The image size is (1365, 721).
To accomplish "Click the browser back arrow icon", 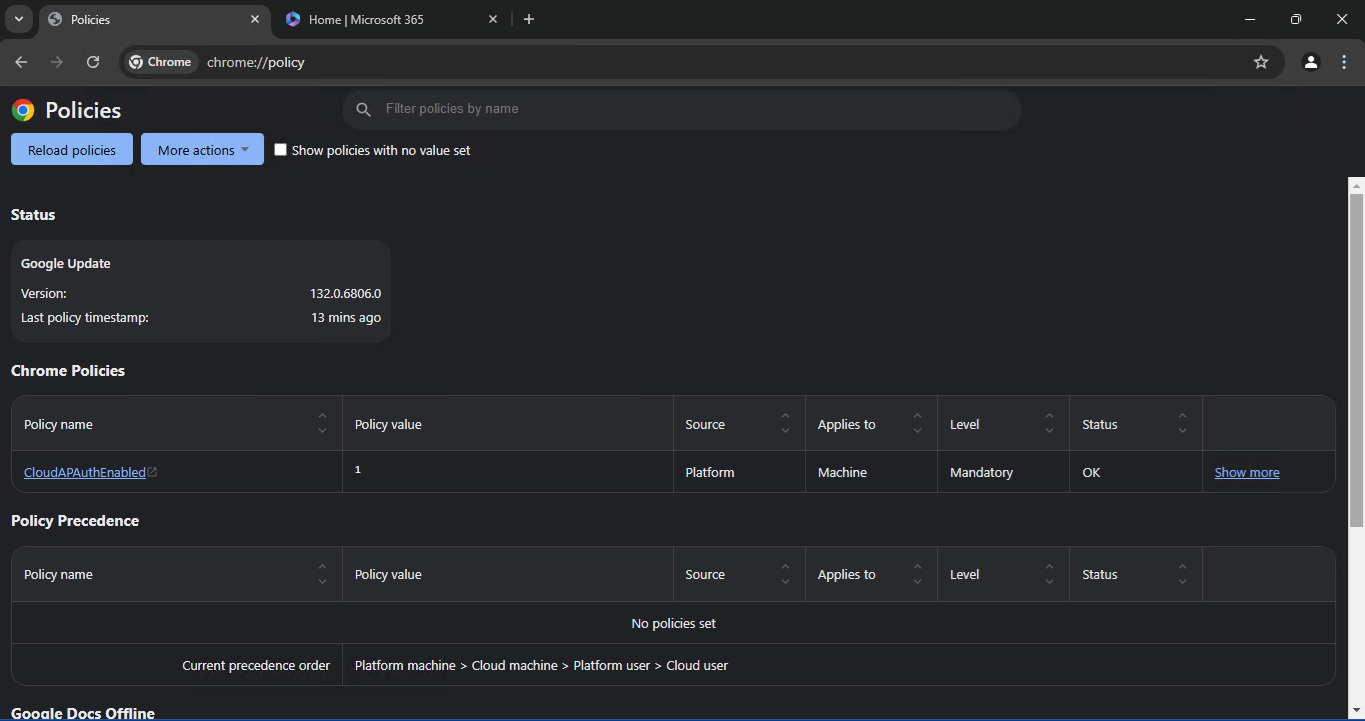I will [22, 62].
